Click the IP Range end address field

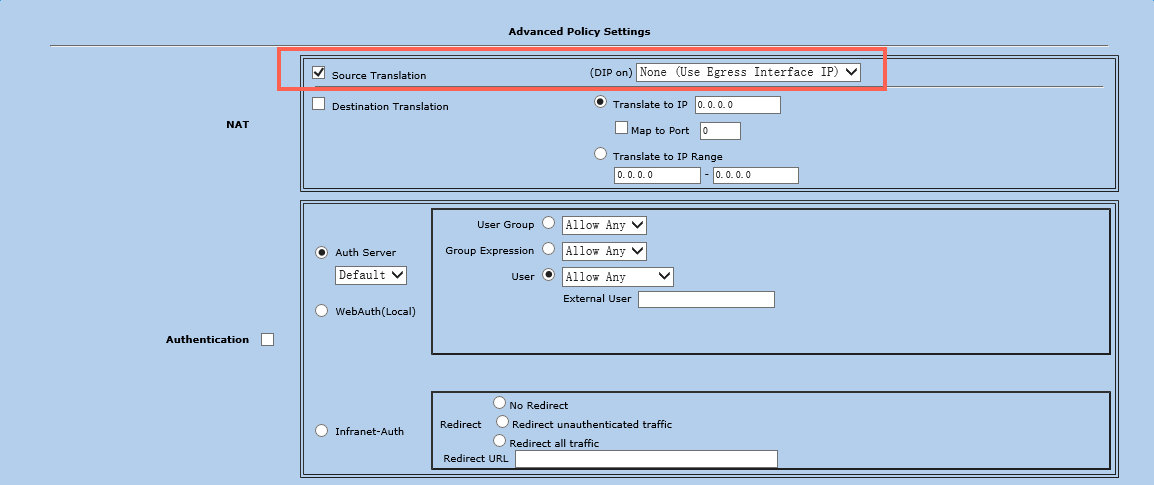tap(756, 175)
